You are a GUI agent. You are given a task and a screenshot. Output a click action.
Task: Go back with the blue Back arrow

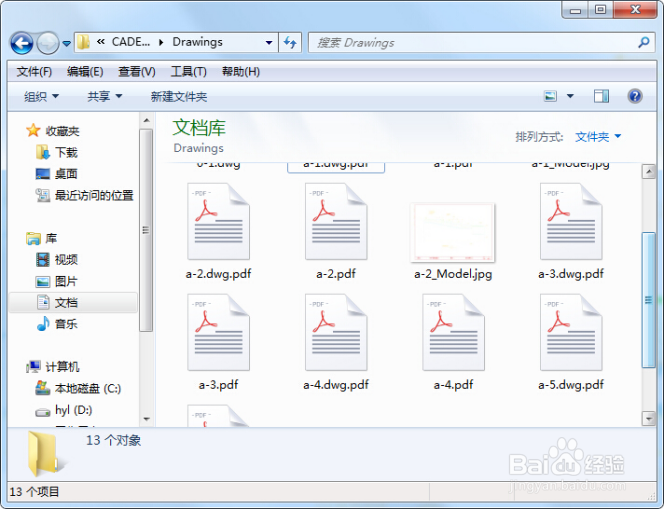(22, 43)
